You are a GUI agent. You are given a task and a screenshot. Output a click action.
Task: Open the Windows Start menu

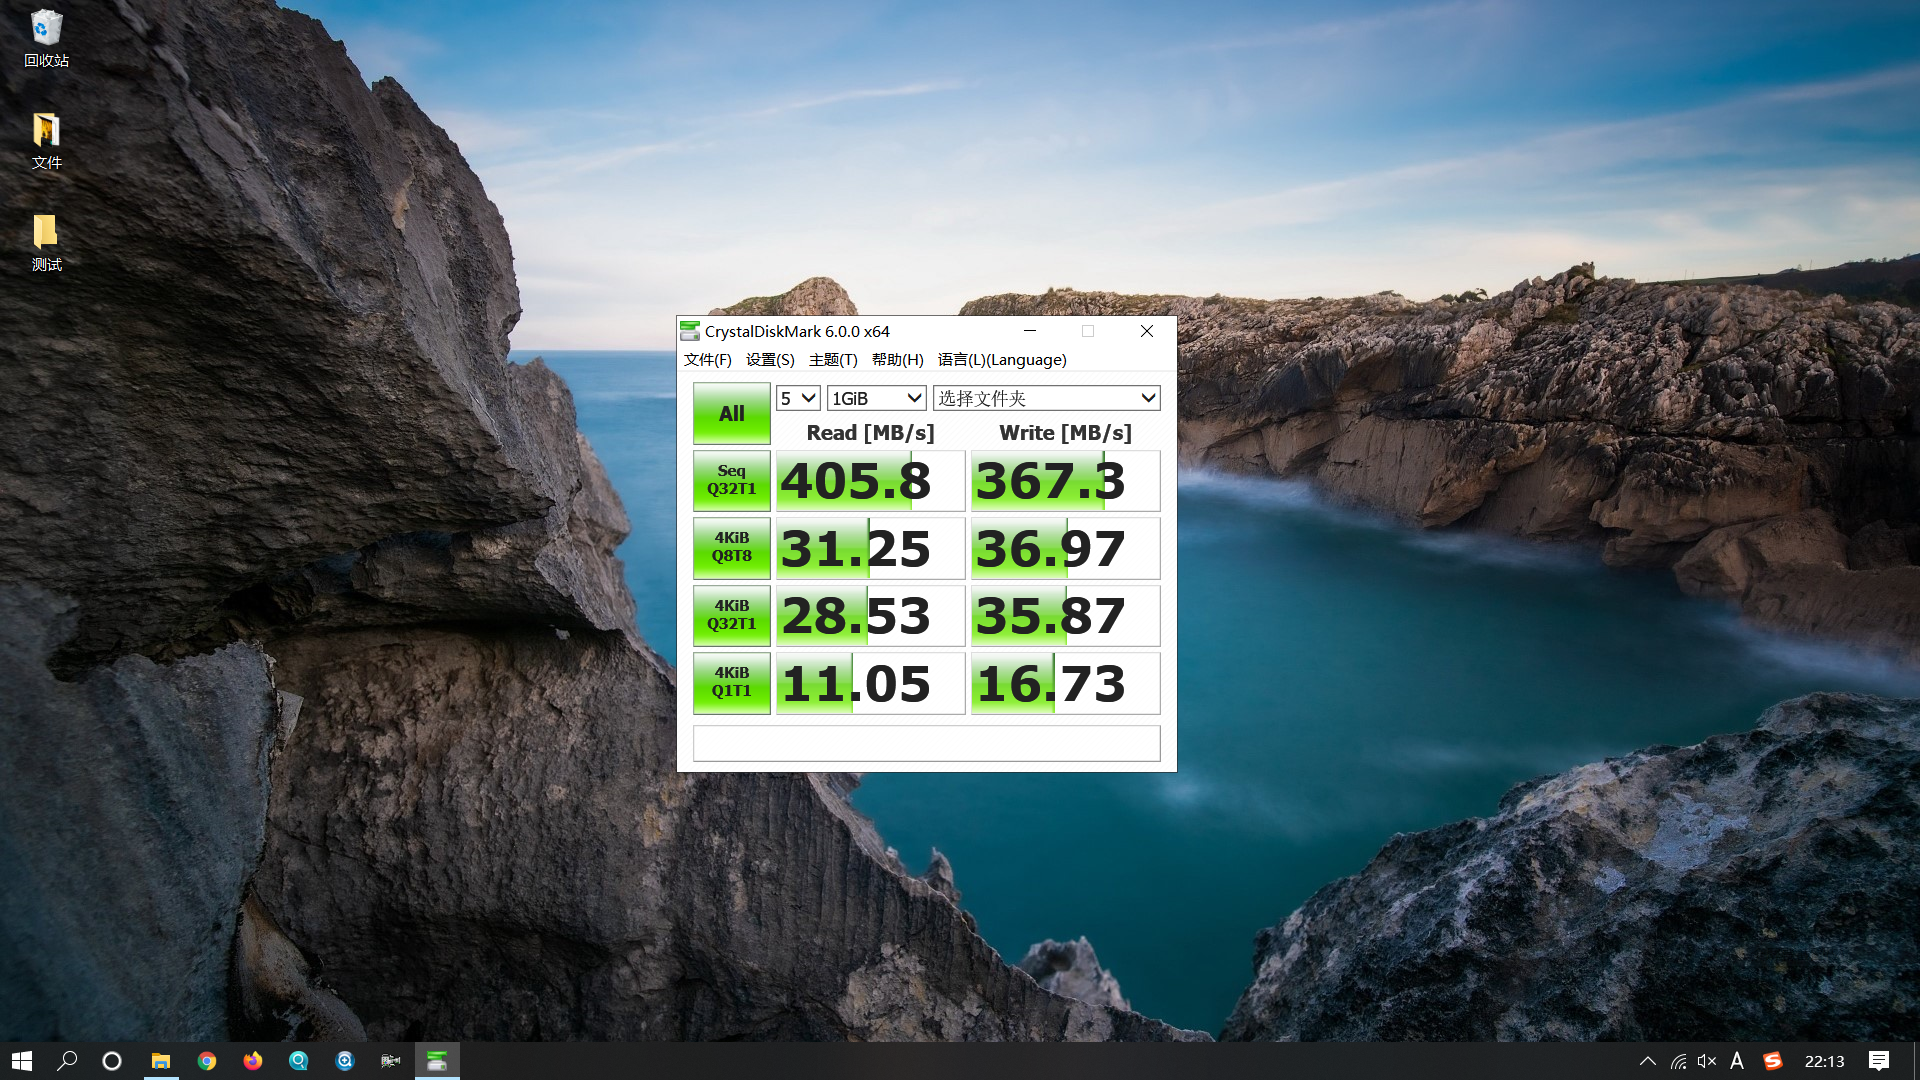pyautogui.click(x=22, y=1061)
